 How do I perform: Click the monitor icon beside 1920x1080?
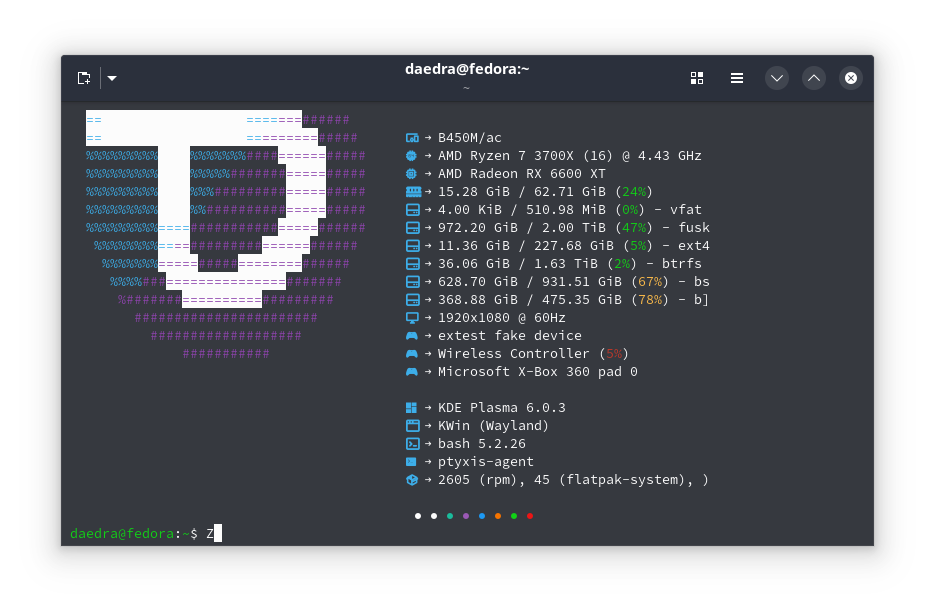pyautogui.click(x=412, y=318)
